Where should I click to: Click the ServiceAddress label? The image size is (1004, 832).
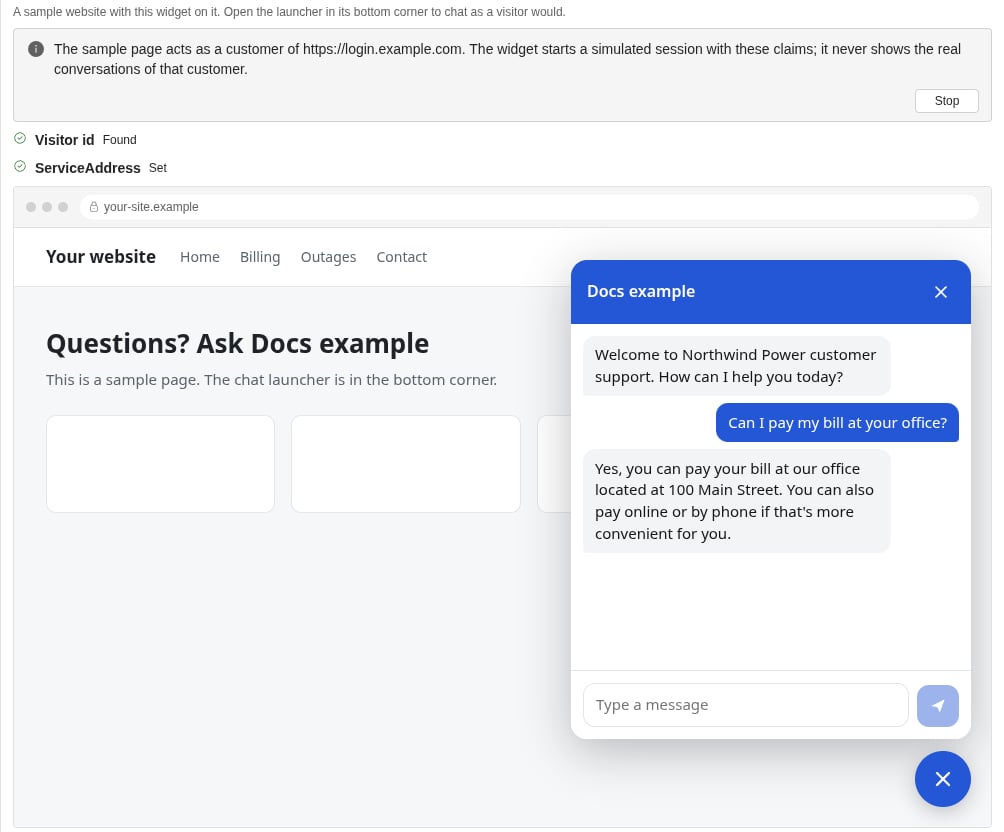[88, 168]
